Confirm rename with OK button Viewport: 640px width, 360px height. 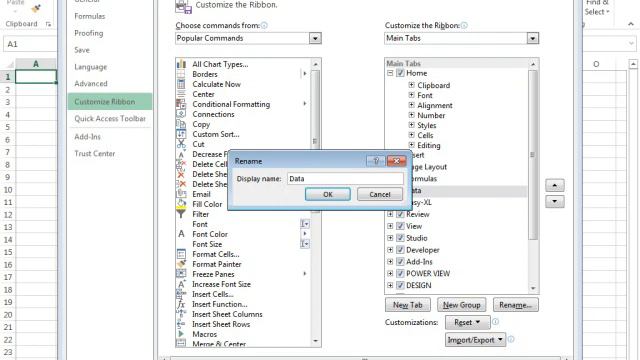click(x=328, y=194)
